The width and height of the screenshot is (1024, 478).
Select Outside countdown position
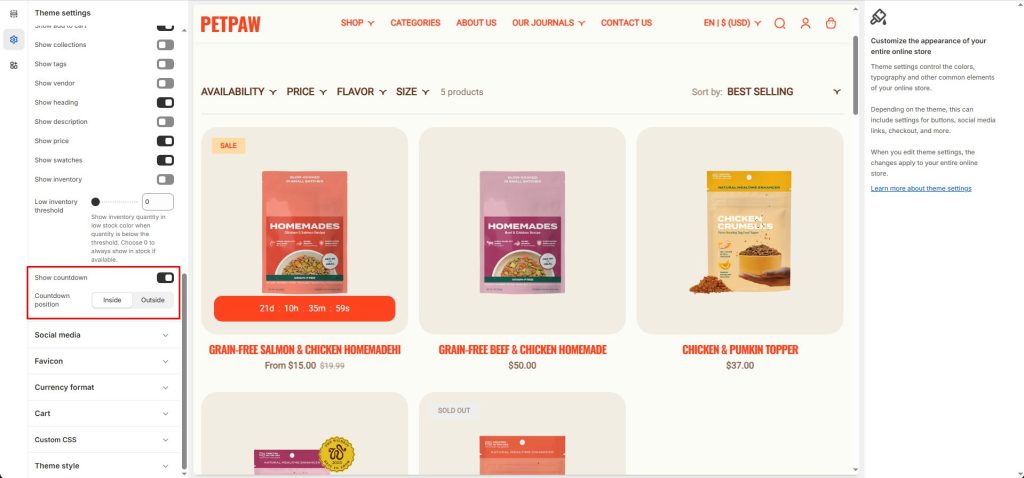tap(153, 300)
